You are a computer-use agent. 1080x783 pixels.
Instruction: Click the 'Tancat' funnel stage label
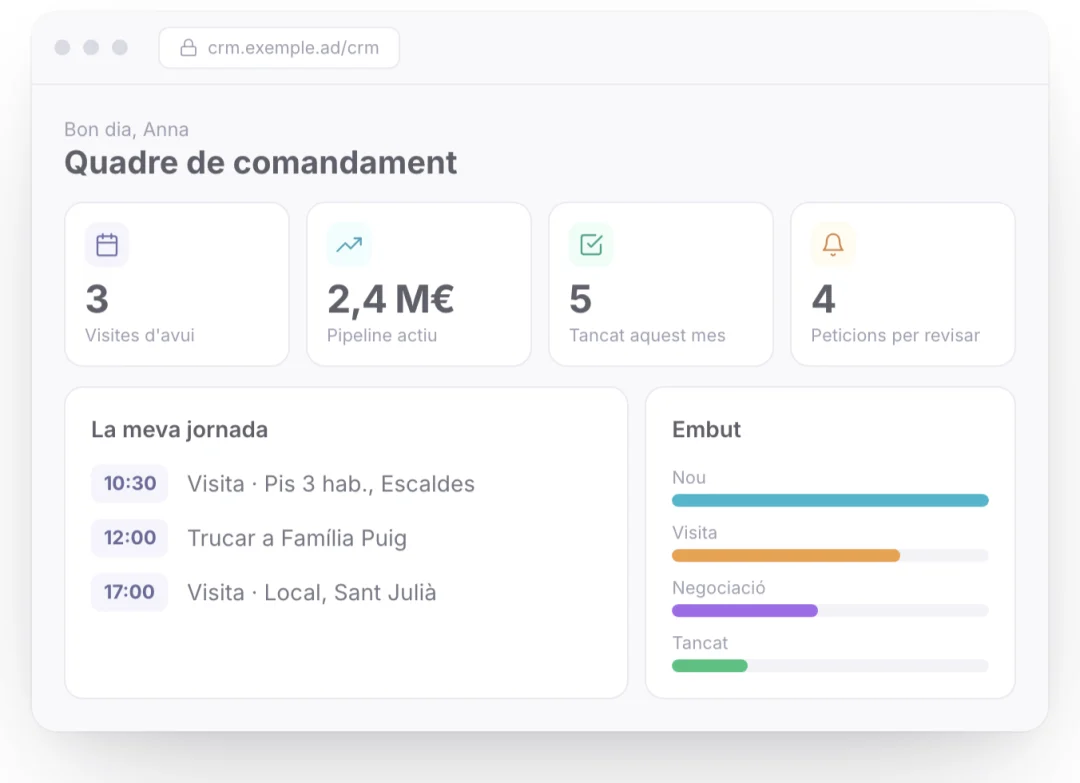tap(700, 643)
